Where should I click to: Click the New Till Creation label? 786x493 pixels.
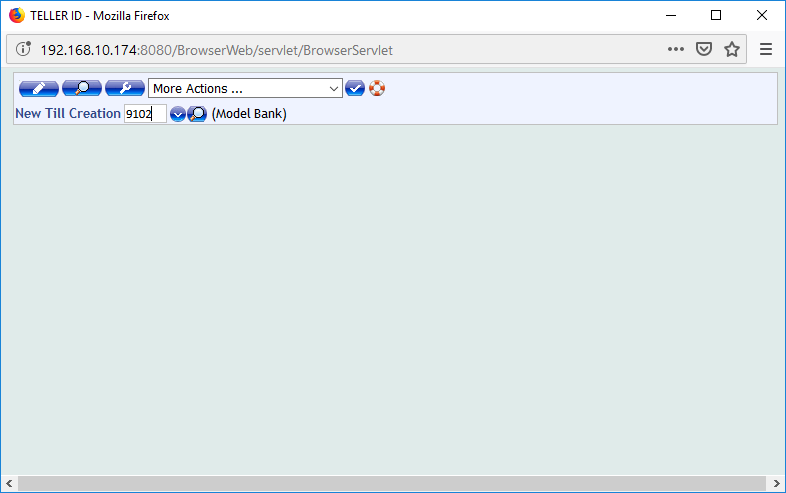pos(68,113)
